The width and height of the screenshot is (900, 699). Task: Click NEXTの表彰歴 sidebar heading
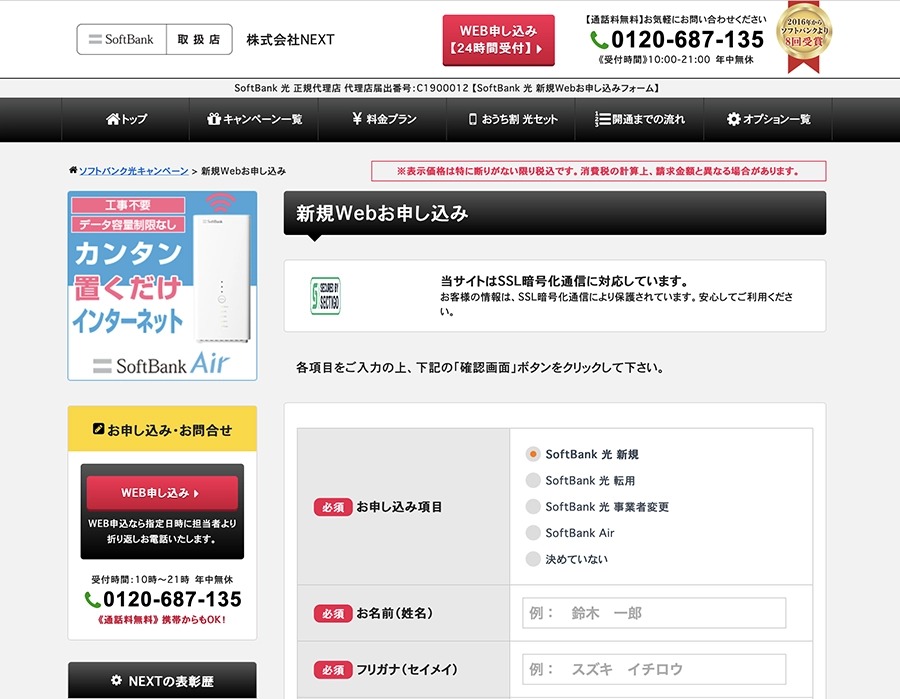(x=162, y=681)
